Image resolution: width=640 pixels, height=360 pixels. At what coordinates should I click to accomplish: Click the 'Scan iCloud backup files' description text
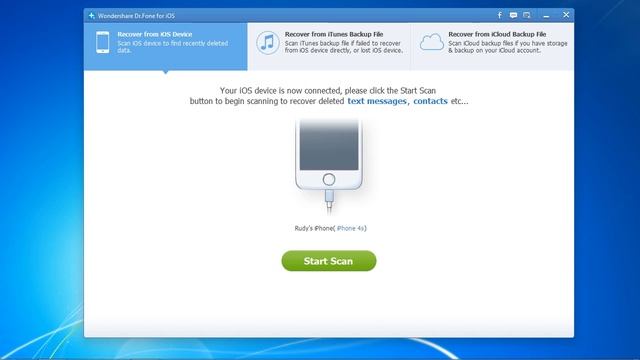click(x=508, y=47)
